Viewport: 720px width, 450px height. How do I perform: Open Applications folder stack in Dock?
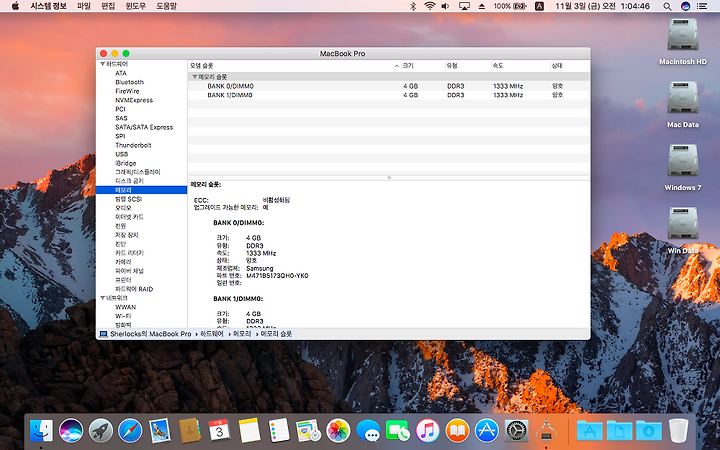590,431
